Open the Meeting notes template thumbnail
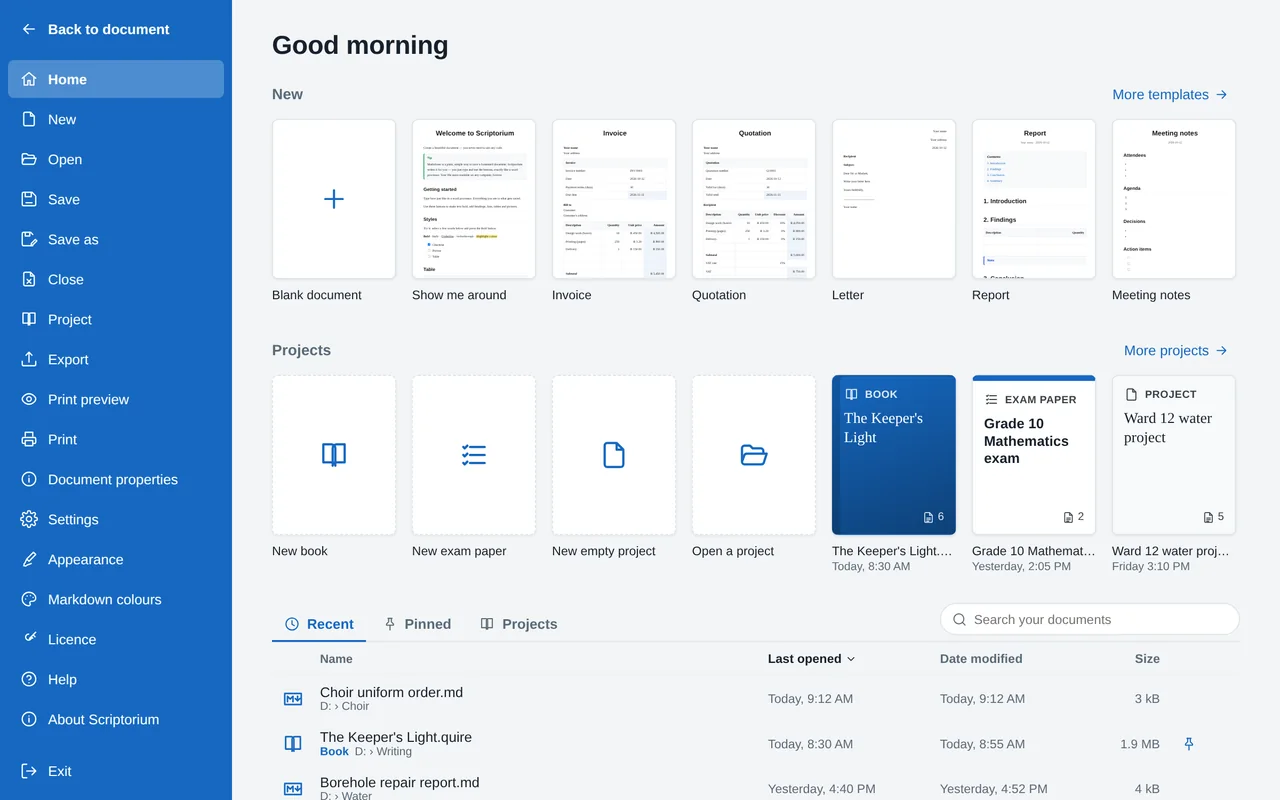This screenshot has height=800, width=1280. pyautogui.click(x=1174, y=199)
